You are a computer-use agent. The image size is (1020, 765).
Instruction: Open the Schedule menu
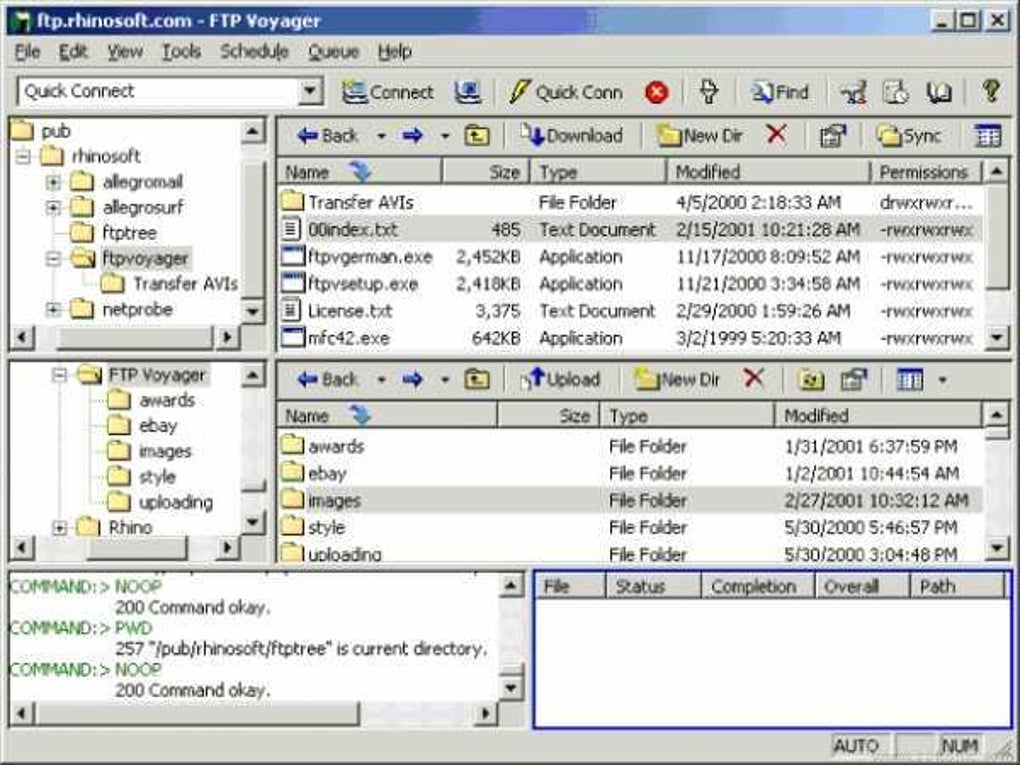tap(254, 51)
